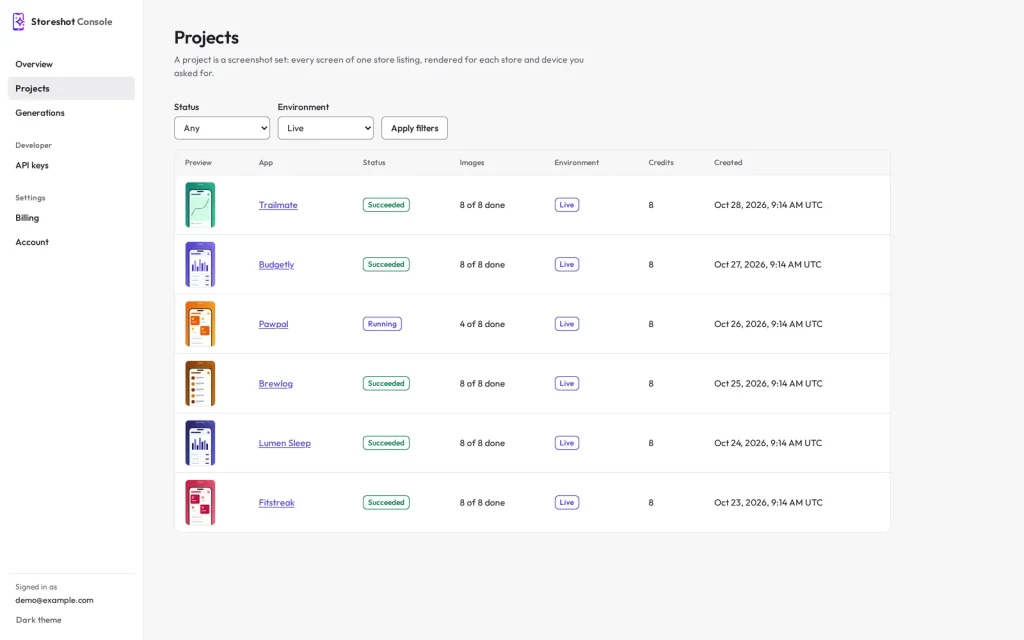Viewport: 1024px width, 640px height.
Task: Click the Credits column header
Action: point(661,163)
